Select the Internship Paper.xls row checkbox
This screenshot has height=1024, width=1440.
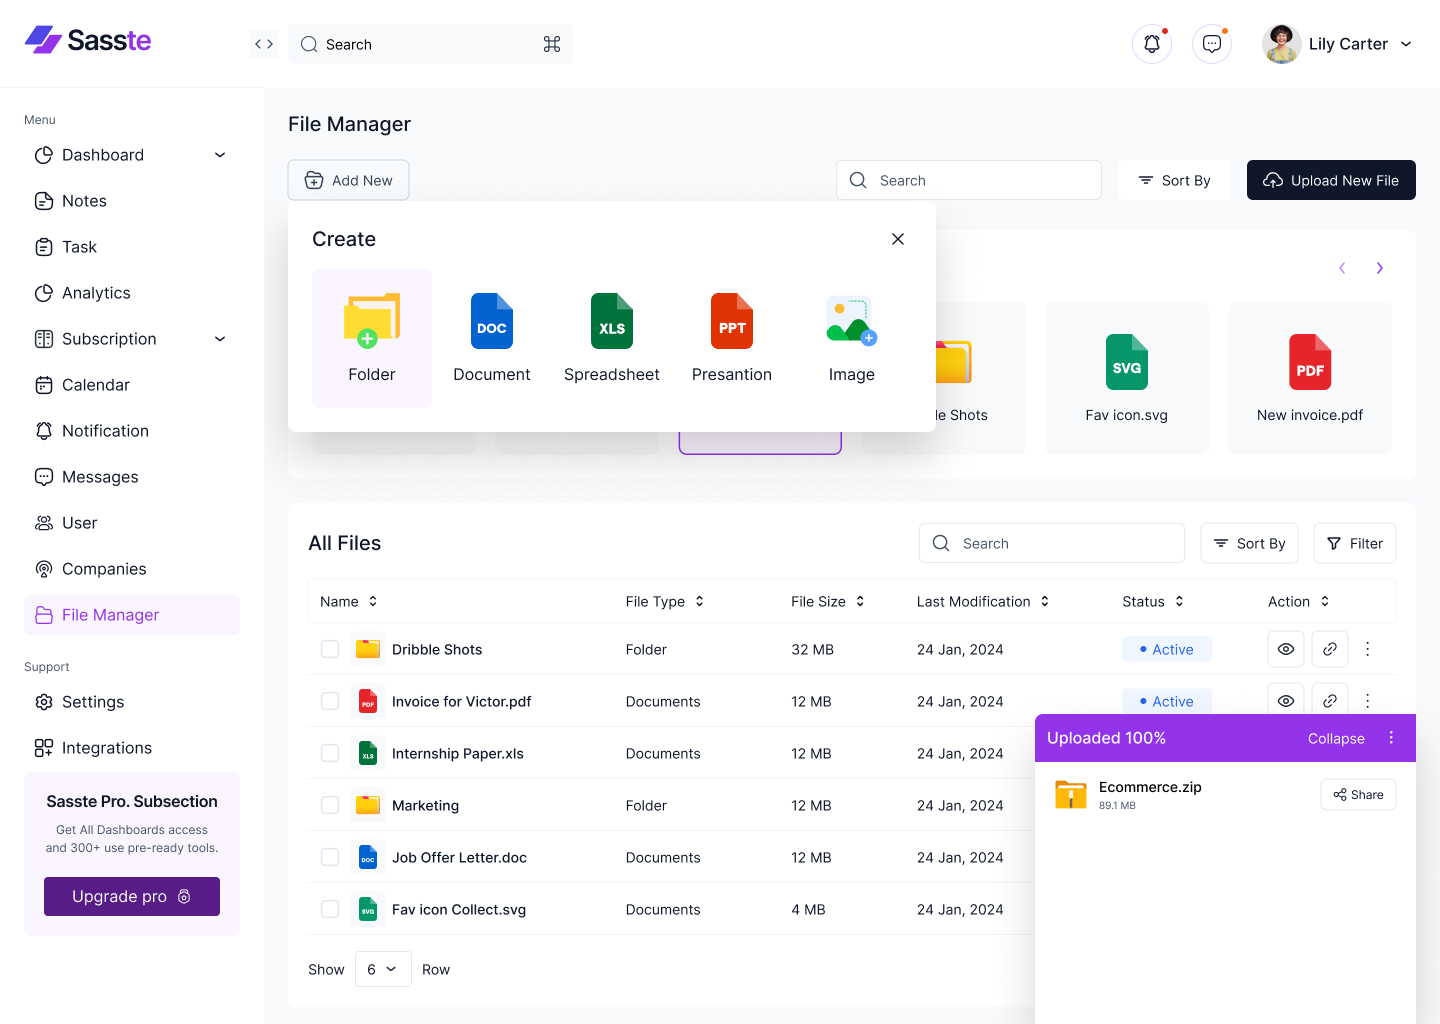330,753
